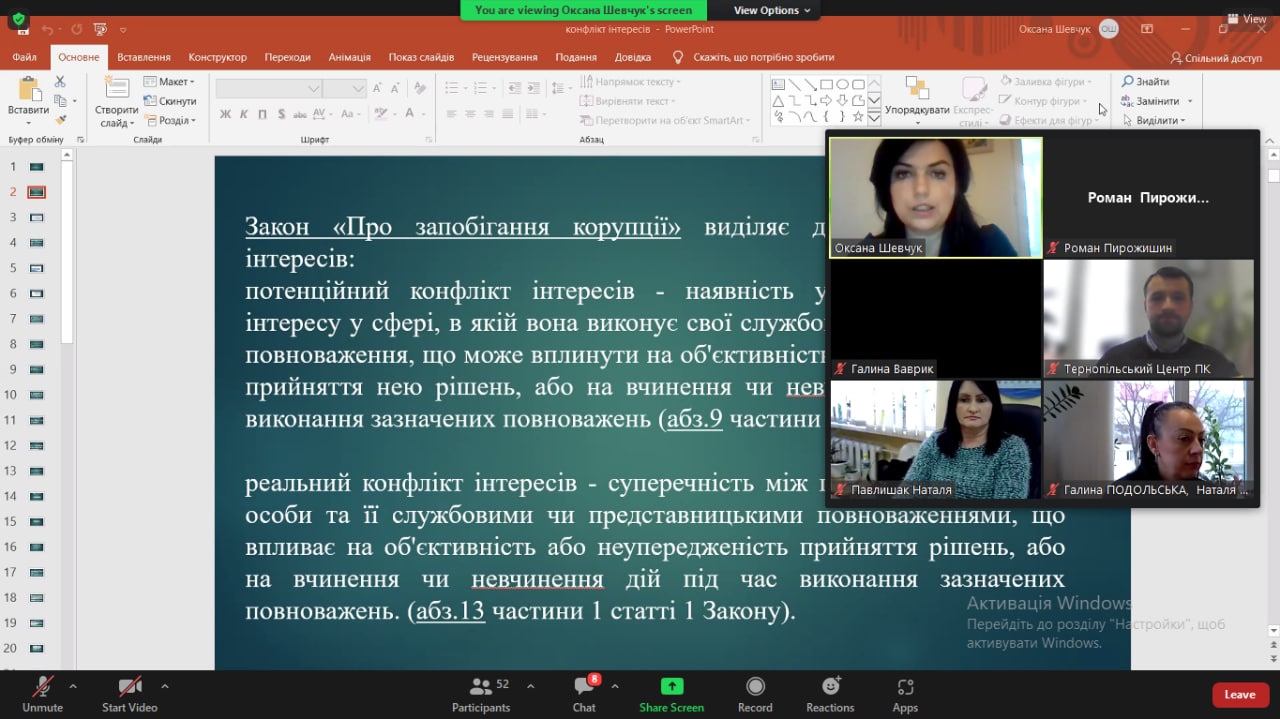Open Zoom Reactions
The width and height of the screenshot is (1280, 719).
830,694
